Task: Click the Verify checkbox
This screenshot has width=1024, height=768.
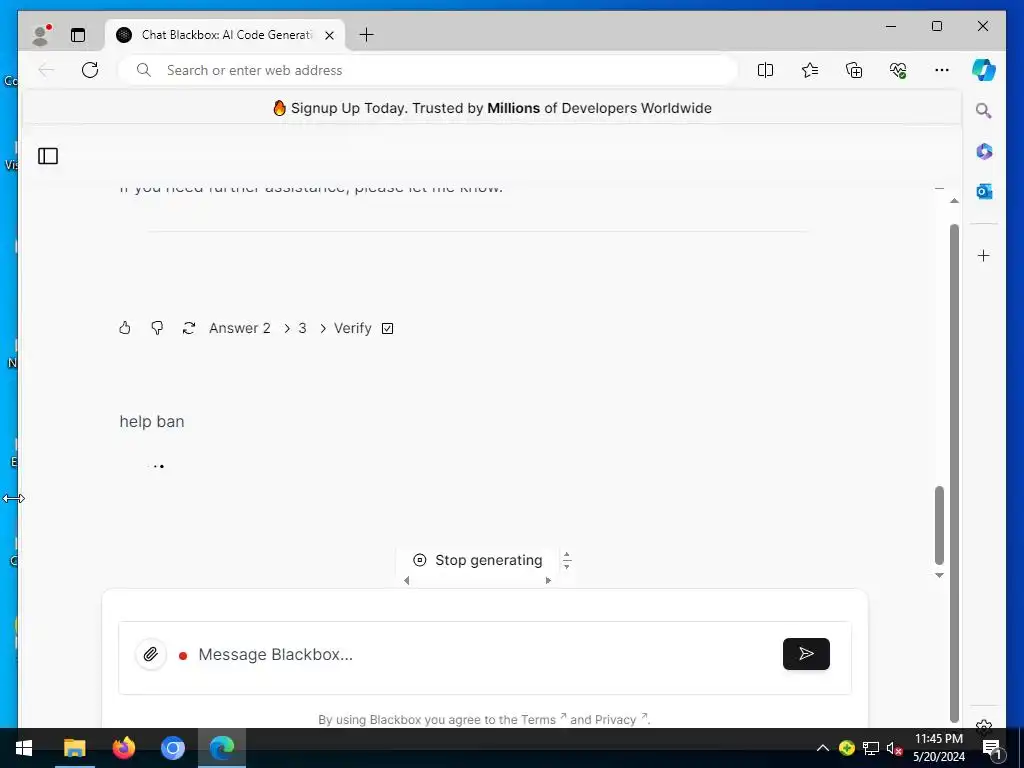Action: 387,328
